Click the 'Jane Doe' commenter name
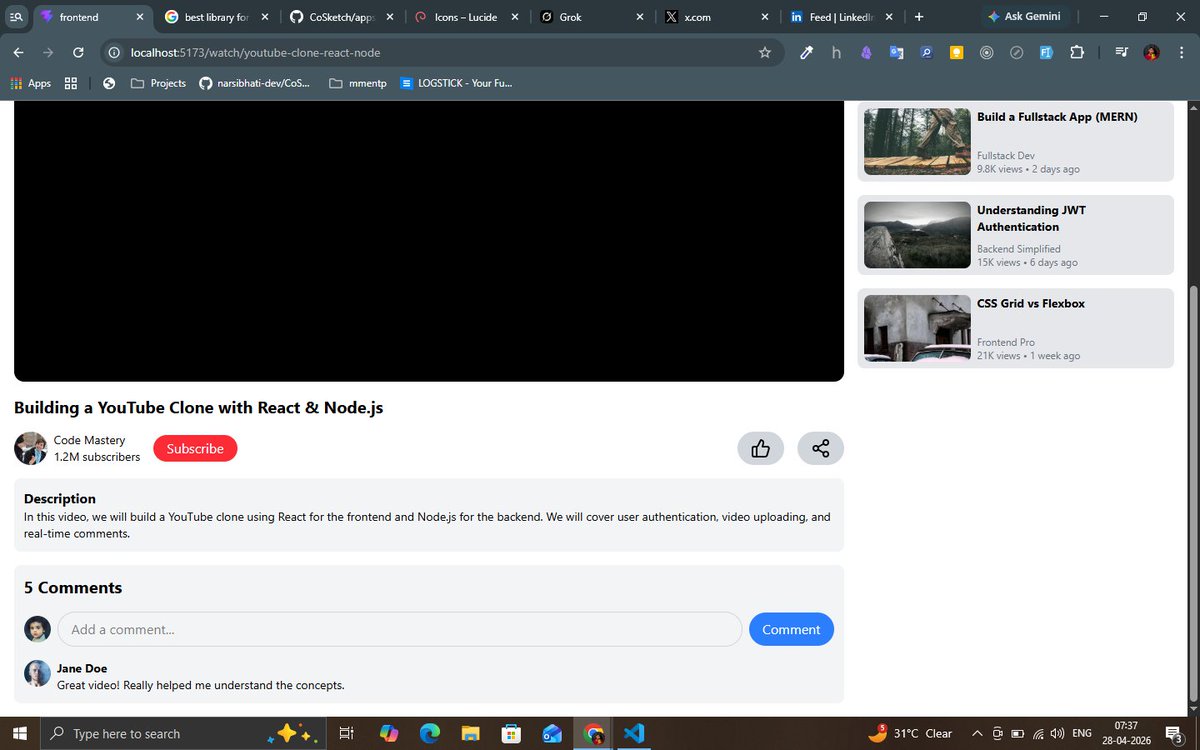Screen dimensions: 1200x750 pos(82,668)
